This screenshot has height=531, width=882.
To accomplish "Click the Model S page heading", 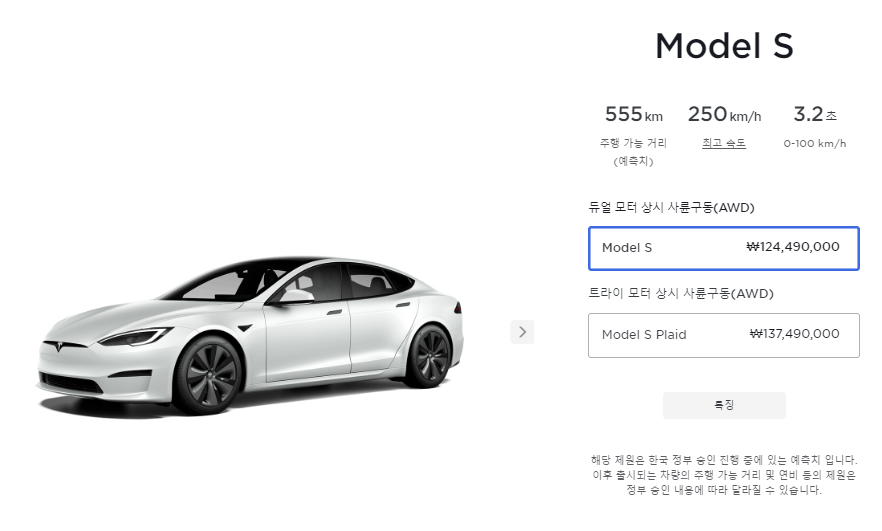I will (724, 46).
